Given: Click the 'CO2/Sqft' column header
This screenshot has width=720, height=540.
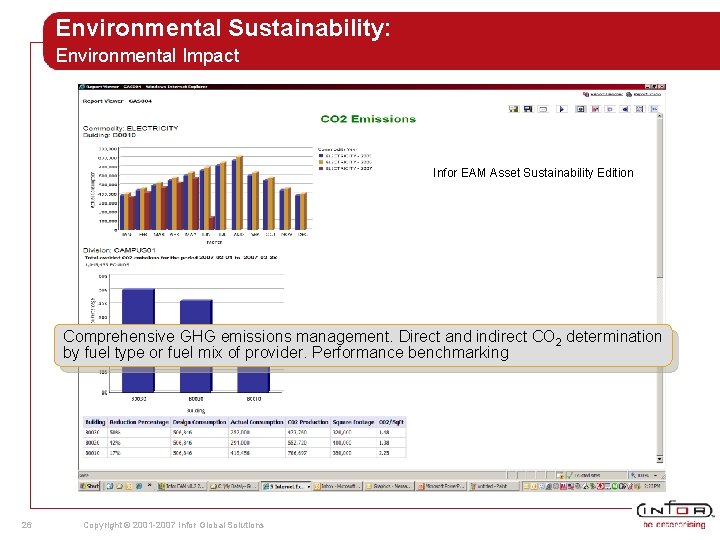Looking at the screenshot, I should tap(391, 422).
